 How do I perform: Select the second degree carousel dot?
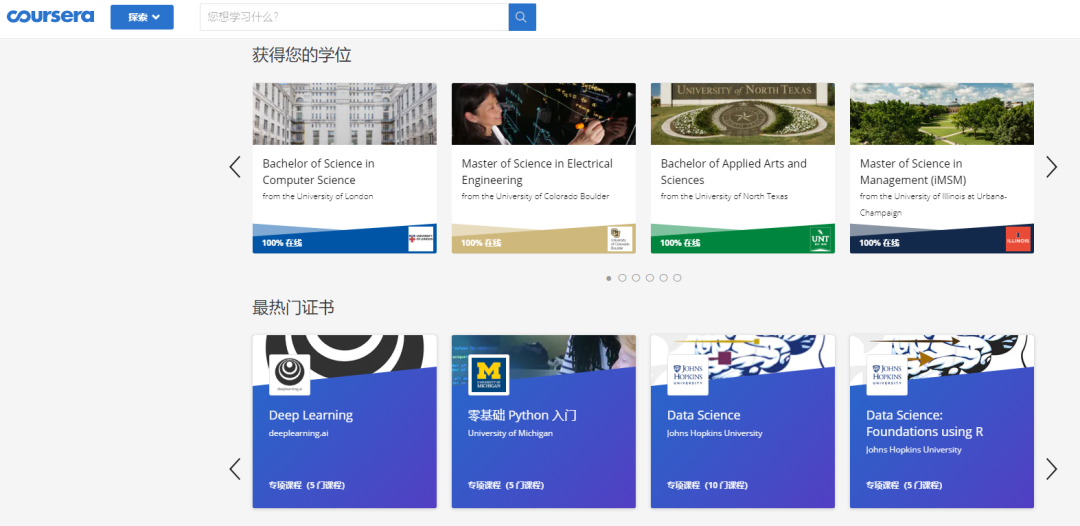pyautogui.click(x=623, y=278)
